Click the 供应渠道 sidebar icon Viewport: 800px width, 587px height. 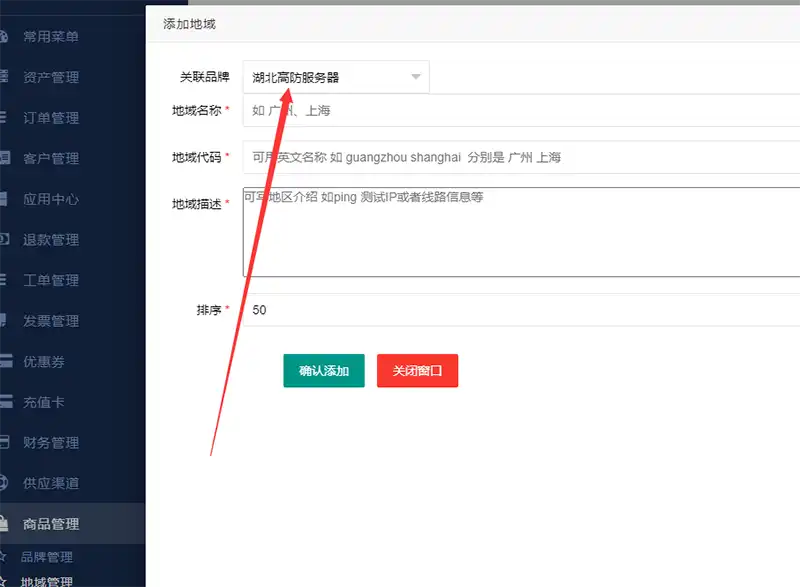(x=4, y=483)
